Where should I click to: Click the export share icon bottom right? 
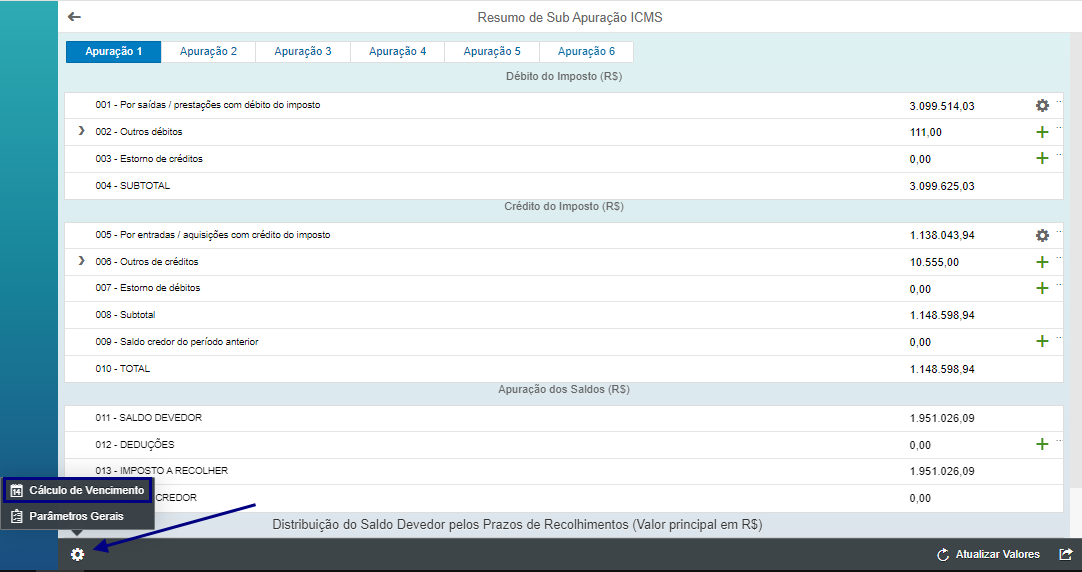(x=1065, y=554)
